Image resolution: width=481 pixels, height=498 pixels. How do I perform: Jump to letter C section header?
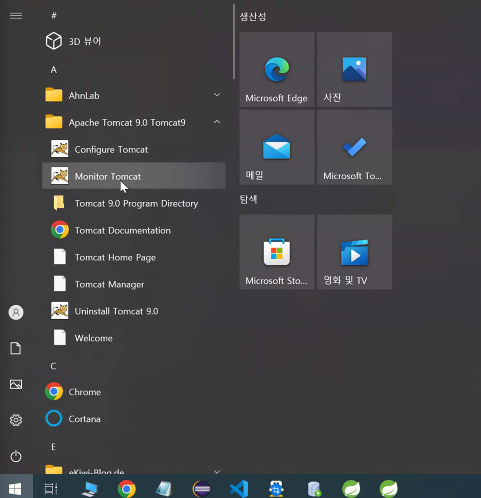(53, 366)
